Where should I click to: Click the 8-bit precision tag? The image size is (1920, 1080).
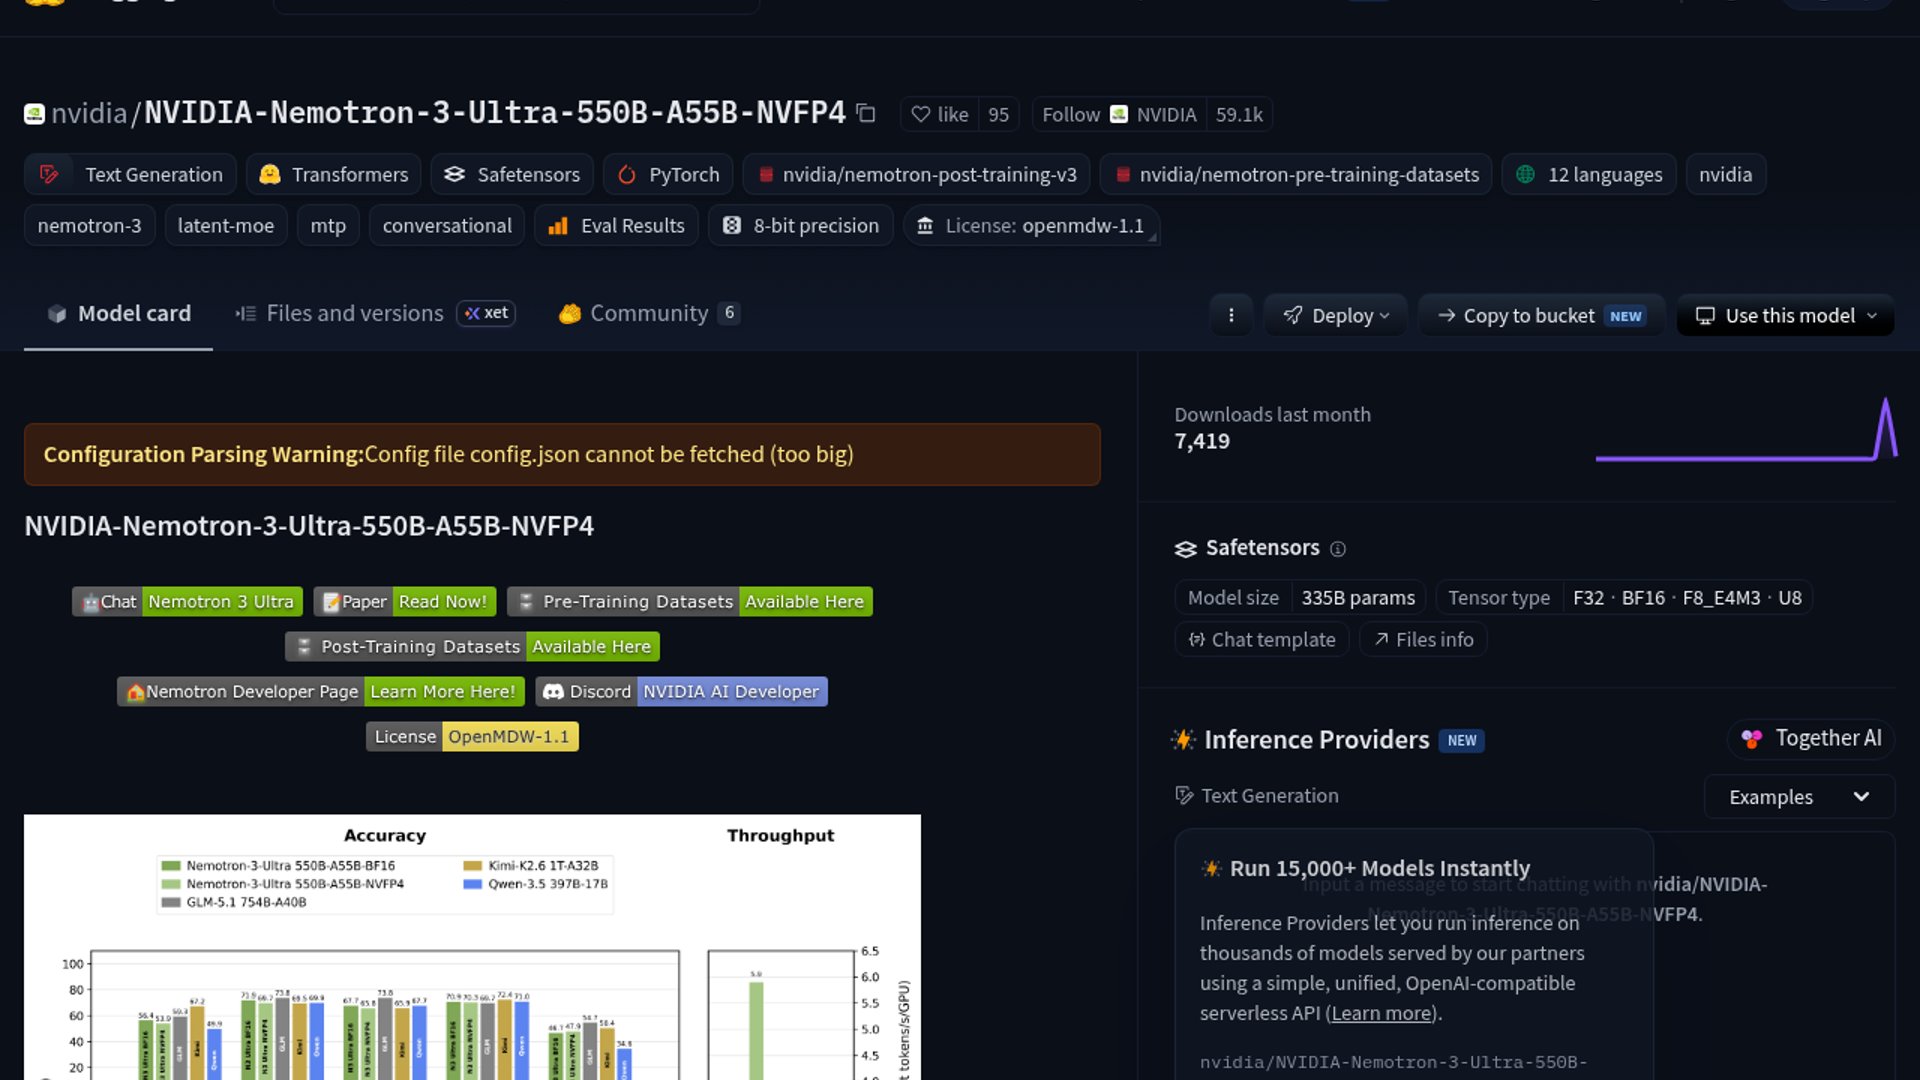tap(801, 226)
